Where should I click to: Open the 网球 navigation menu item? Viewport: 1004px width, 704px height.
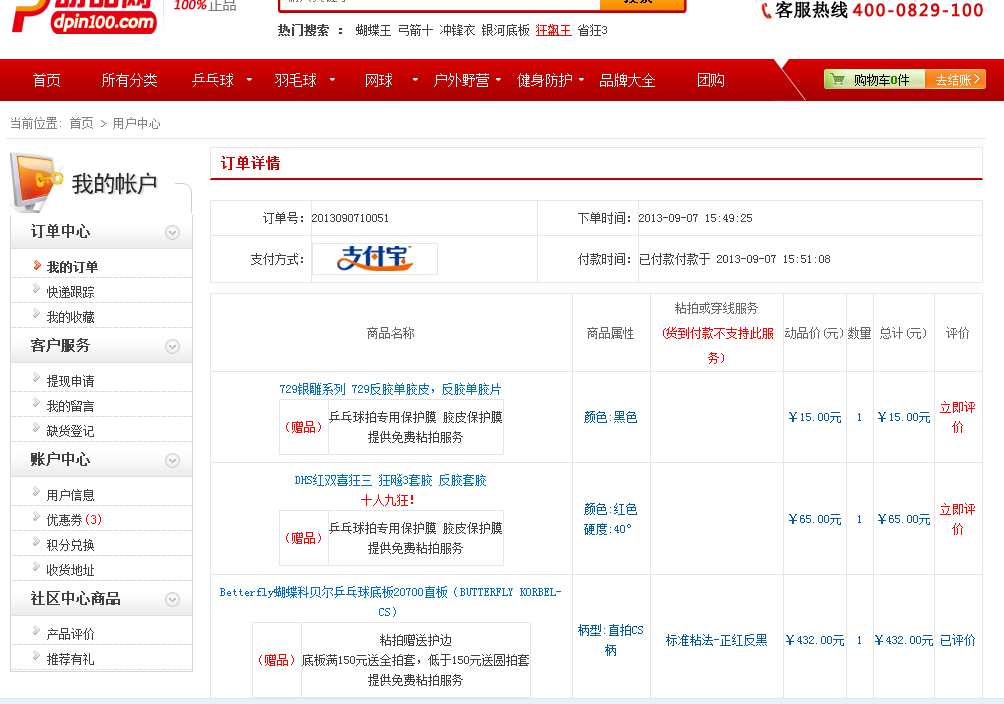tap(378, 80)
